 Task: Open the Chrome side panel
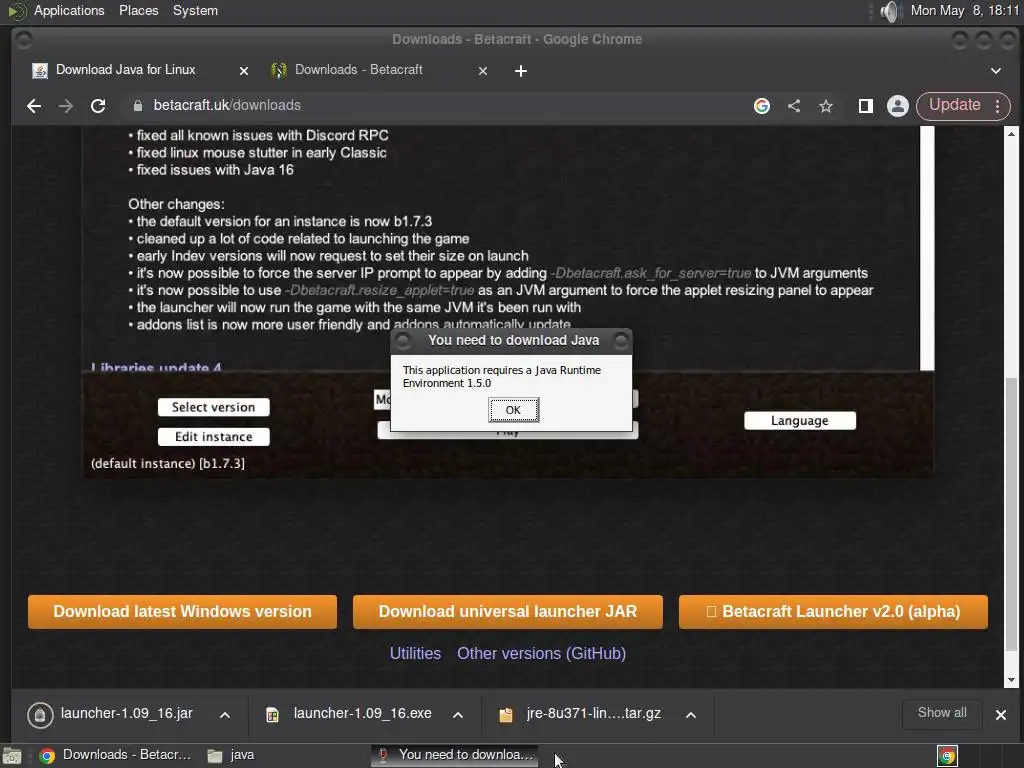pyautogui.click(x=865, y=106)
